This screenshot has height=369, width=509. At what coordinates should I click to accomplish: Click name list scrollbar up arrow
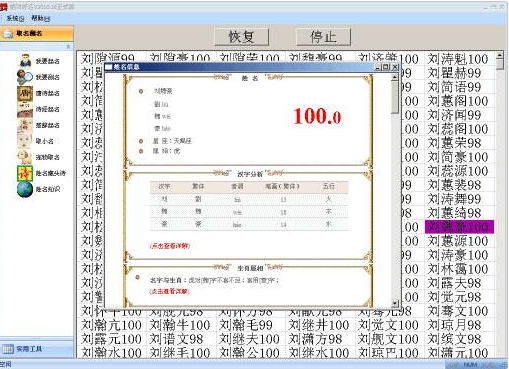[x=500, y=55]
